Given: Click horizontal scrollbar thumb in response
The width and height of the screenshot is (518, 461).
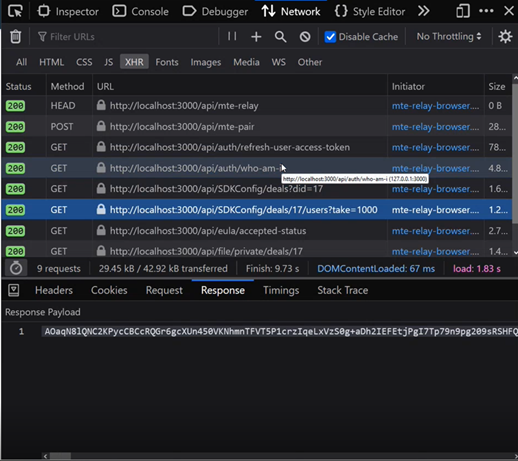Looking at the screenshot, I should pyautogui.click(x=60, y=456).
